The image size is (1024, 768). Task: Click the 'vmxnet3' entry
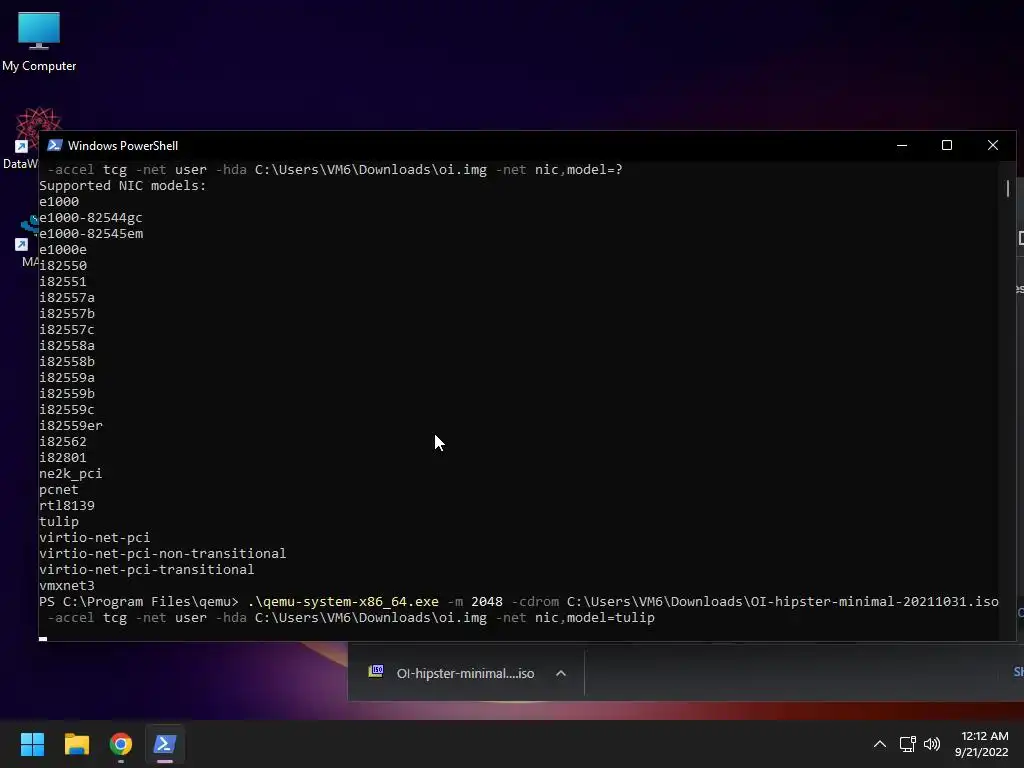pyautogui.click(x=67, y=585)
